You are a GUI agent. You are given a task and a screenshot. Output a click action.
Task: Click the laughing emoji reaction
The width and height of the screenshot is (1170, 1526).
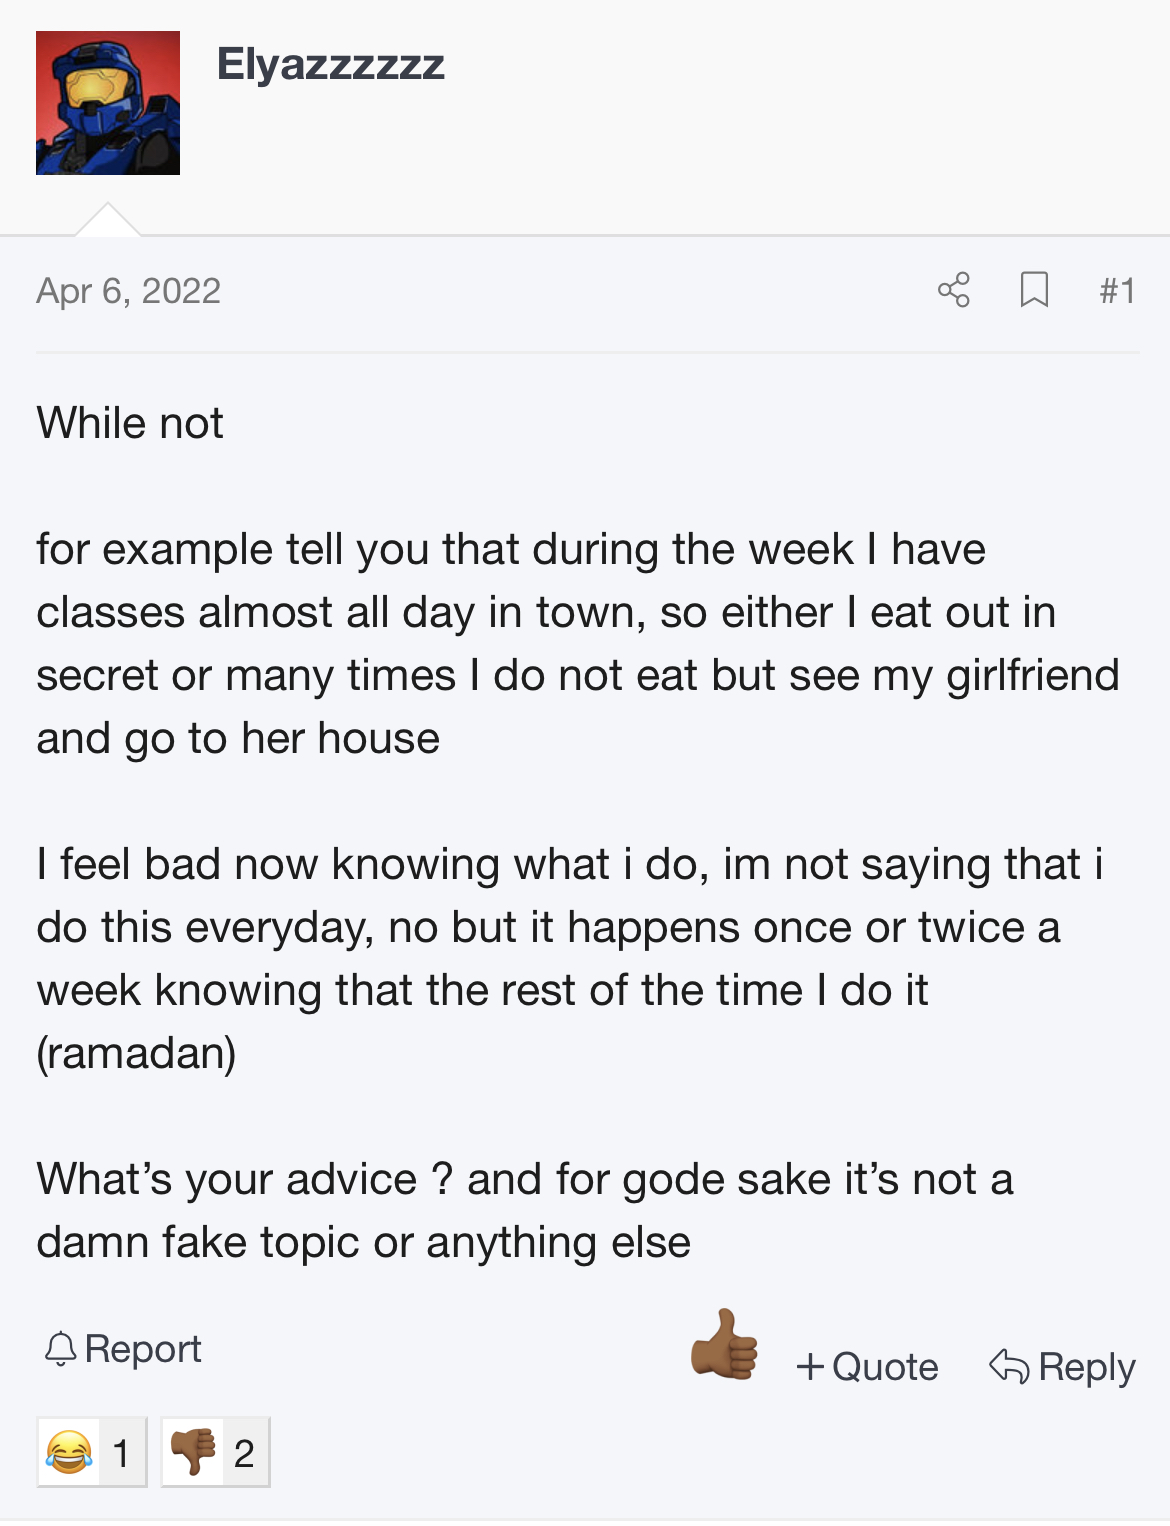pyautogui.click(x=69, y=1452)
